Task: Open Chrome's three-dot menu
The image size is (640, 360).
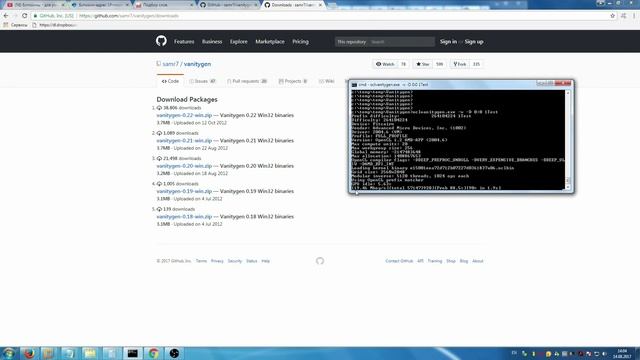Action: click(634, 16)
